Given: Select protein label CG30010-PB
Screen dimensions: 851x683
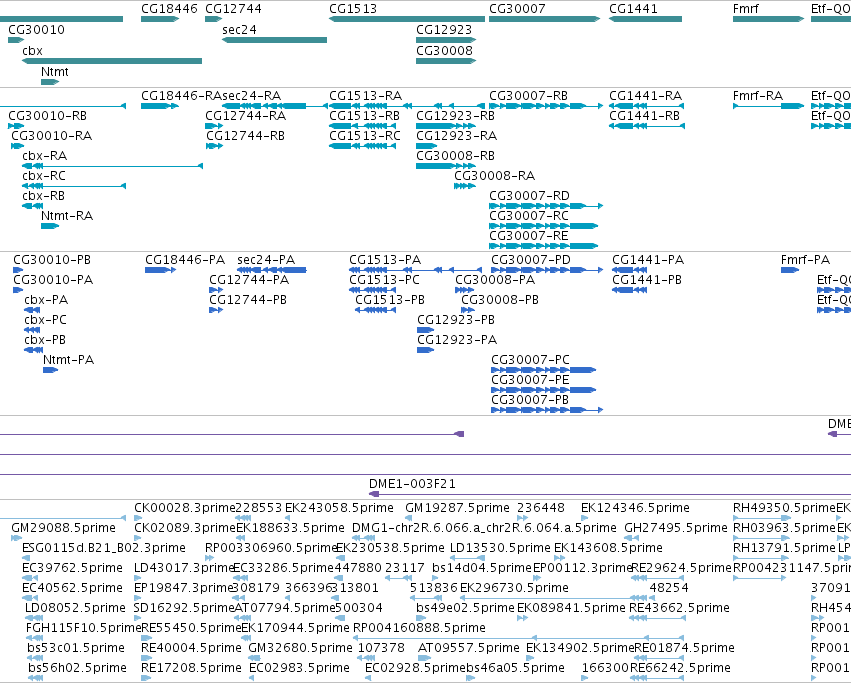Looking at the screenshot, I should point(52,260).
